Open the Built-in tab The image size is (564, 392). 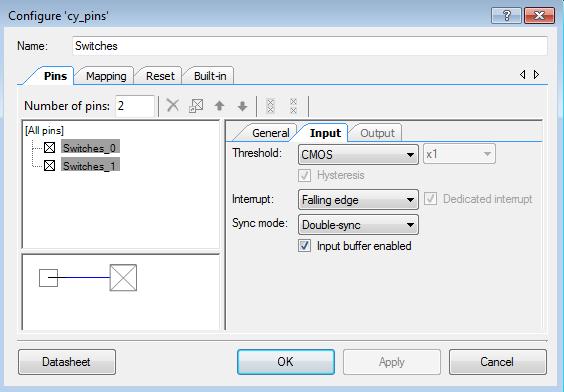pos(210,76)
